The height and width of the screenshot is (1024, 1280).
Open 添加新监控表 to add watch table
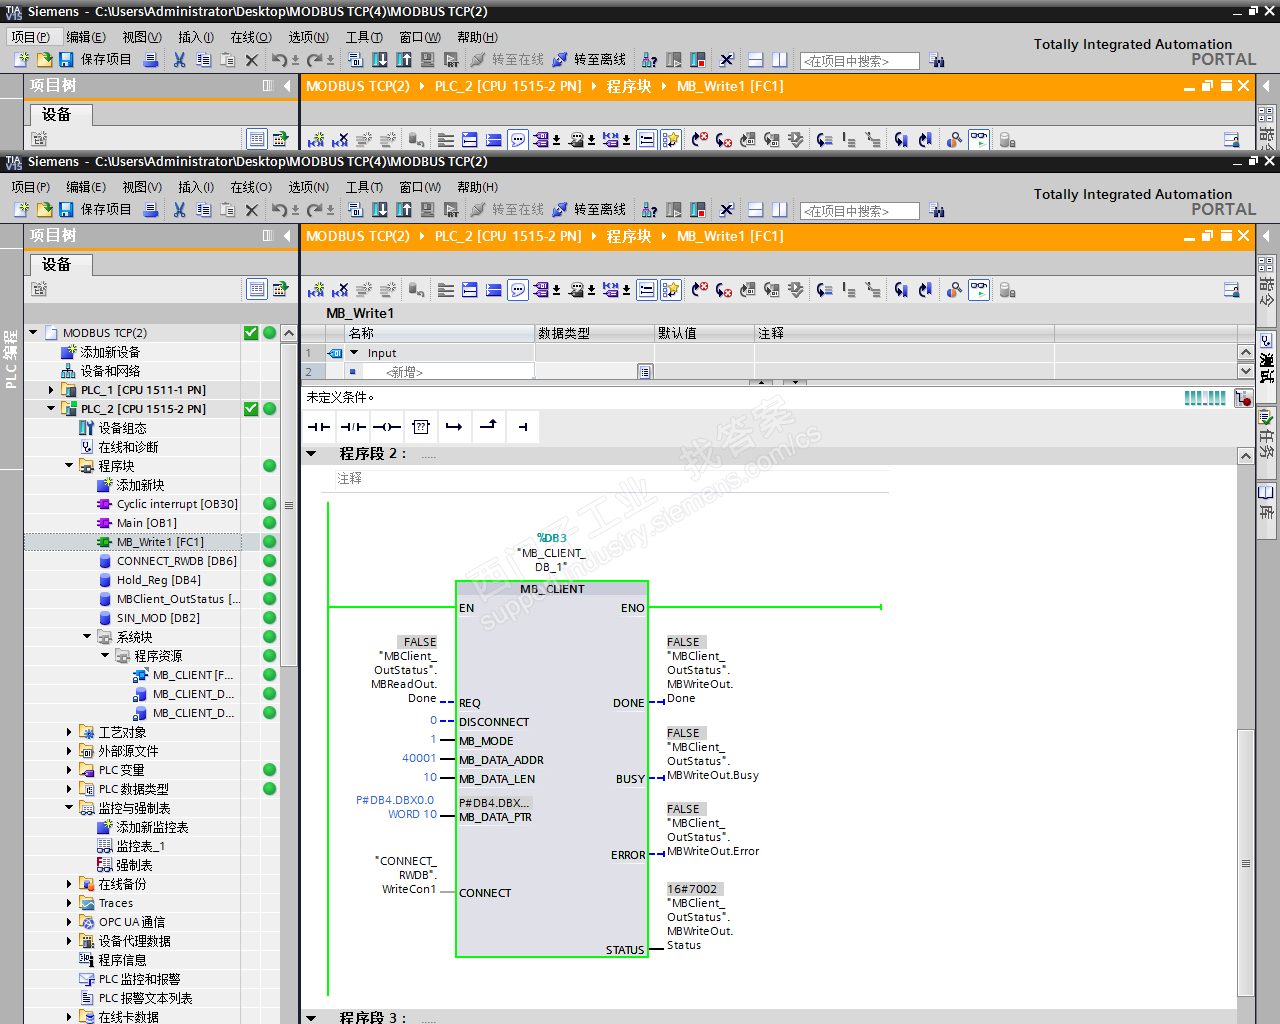pyautogui.click(x=152, y=827)
